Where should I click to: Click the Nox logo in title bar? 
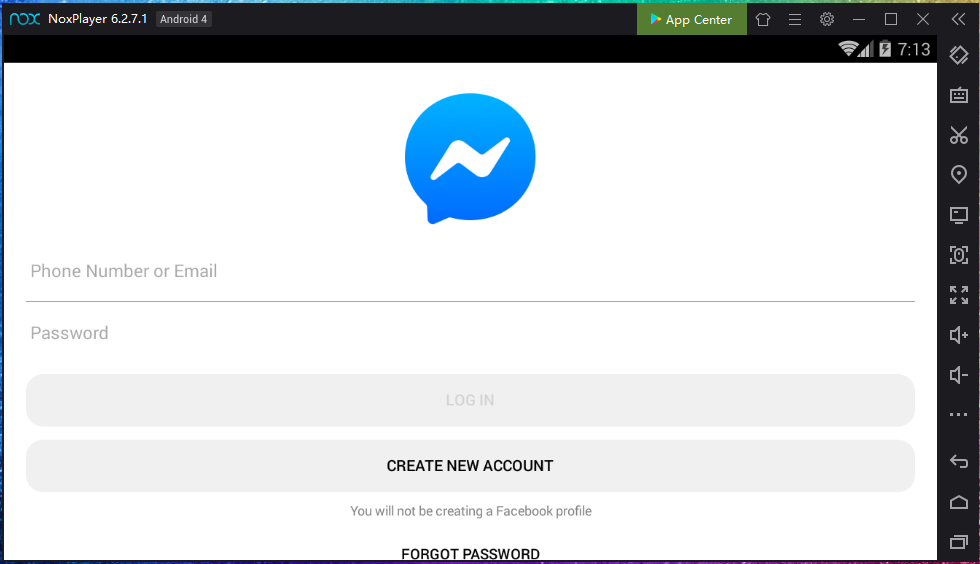pyautogui.click(x=25, y=19)
